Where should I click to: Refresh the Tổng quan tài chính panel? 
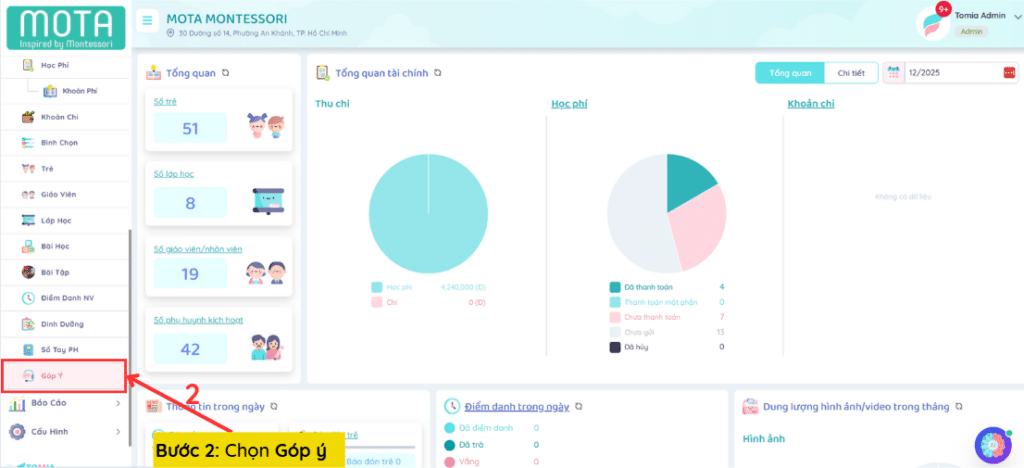(438, 73)
